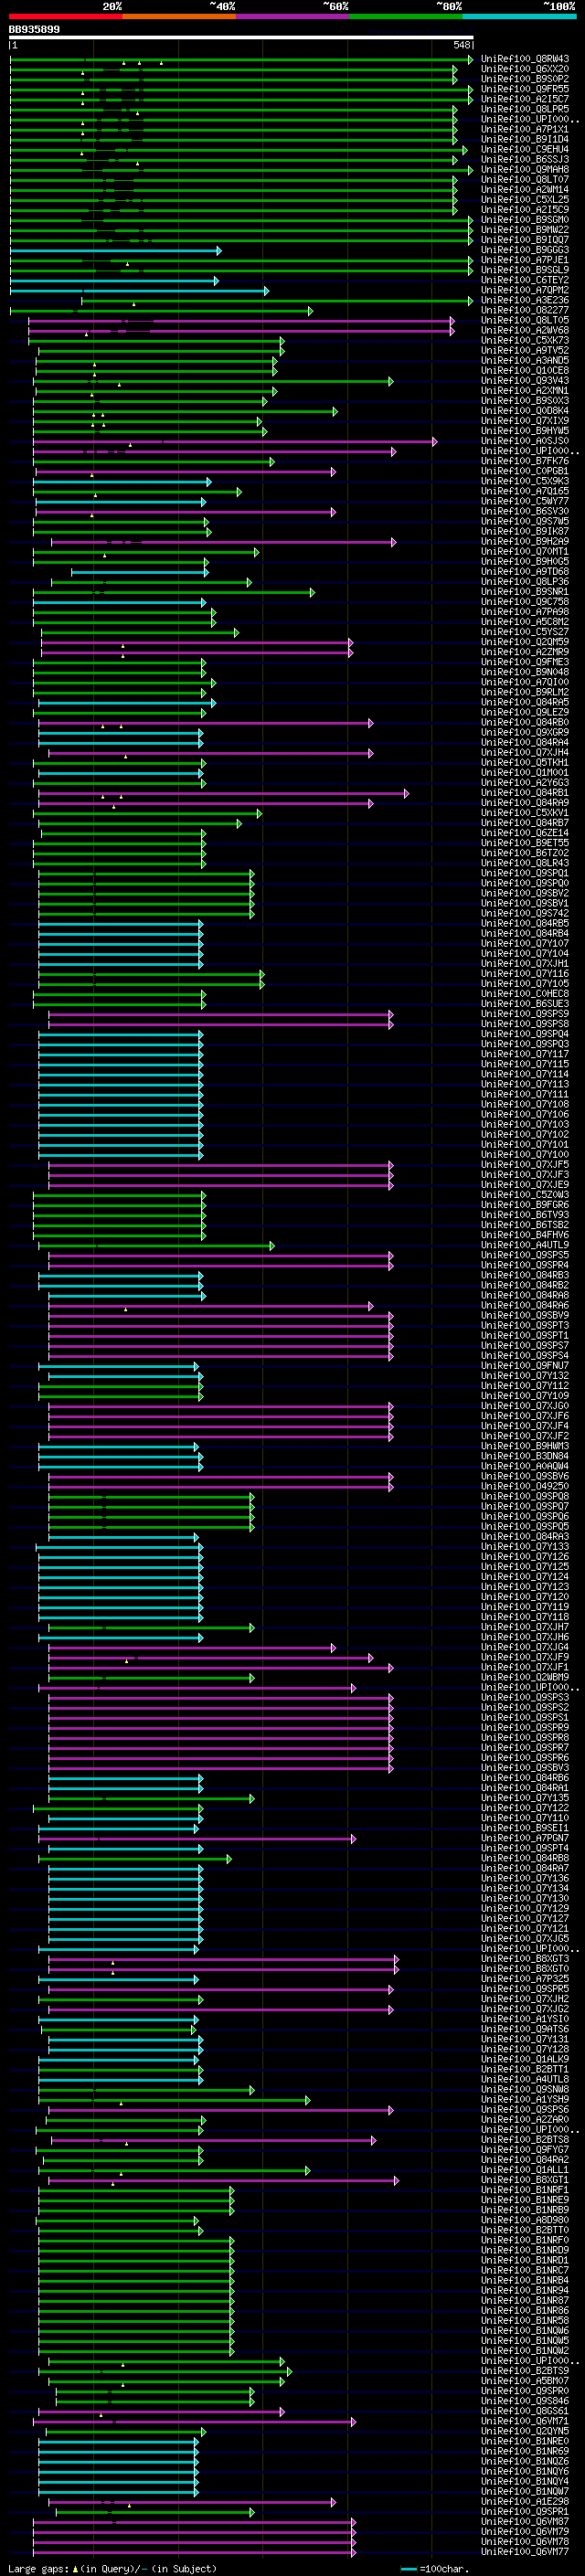
Task: Open hit UniRef100_B9S0P2
Action: (525, 79)
